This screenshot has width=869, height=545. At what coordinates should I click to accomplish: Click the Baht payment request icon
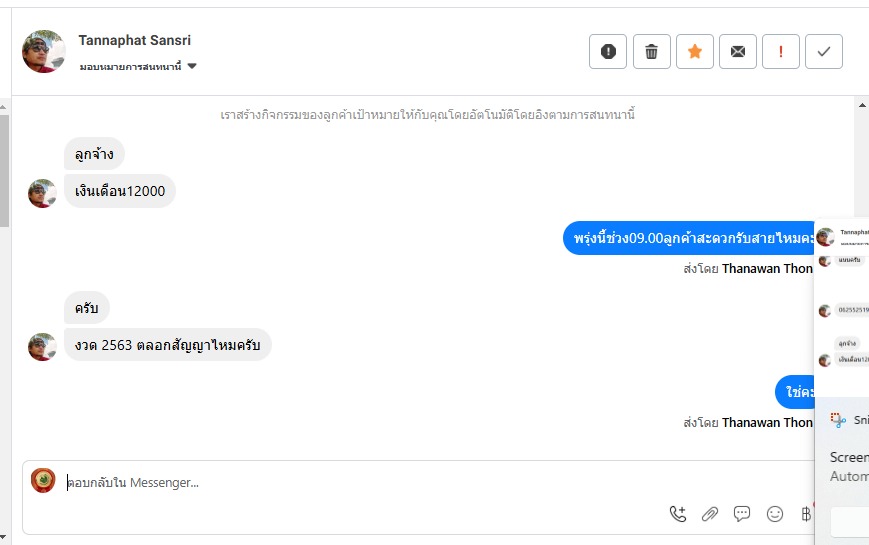806,514
